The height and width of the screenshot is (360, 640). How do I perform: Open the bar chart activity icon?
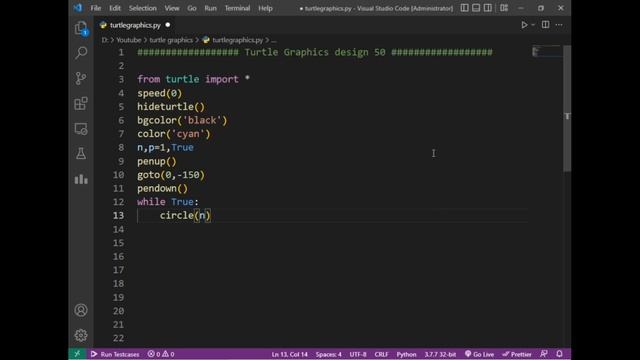pos(81,179)
